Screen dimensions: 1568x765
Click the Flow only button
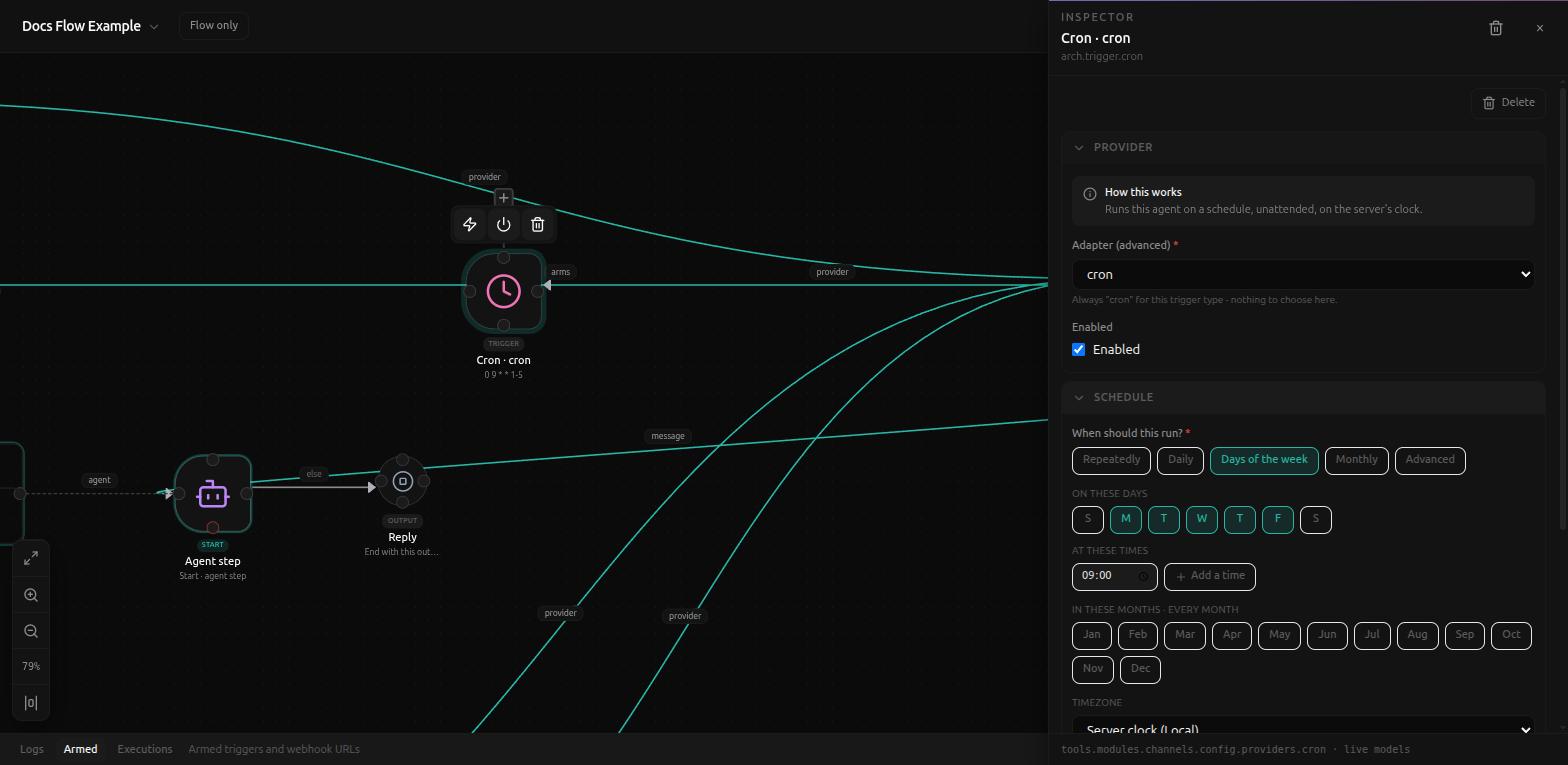point(214,25)
